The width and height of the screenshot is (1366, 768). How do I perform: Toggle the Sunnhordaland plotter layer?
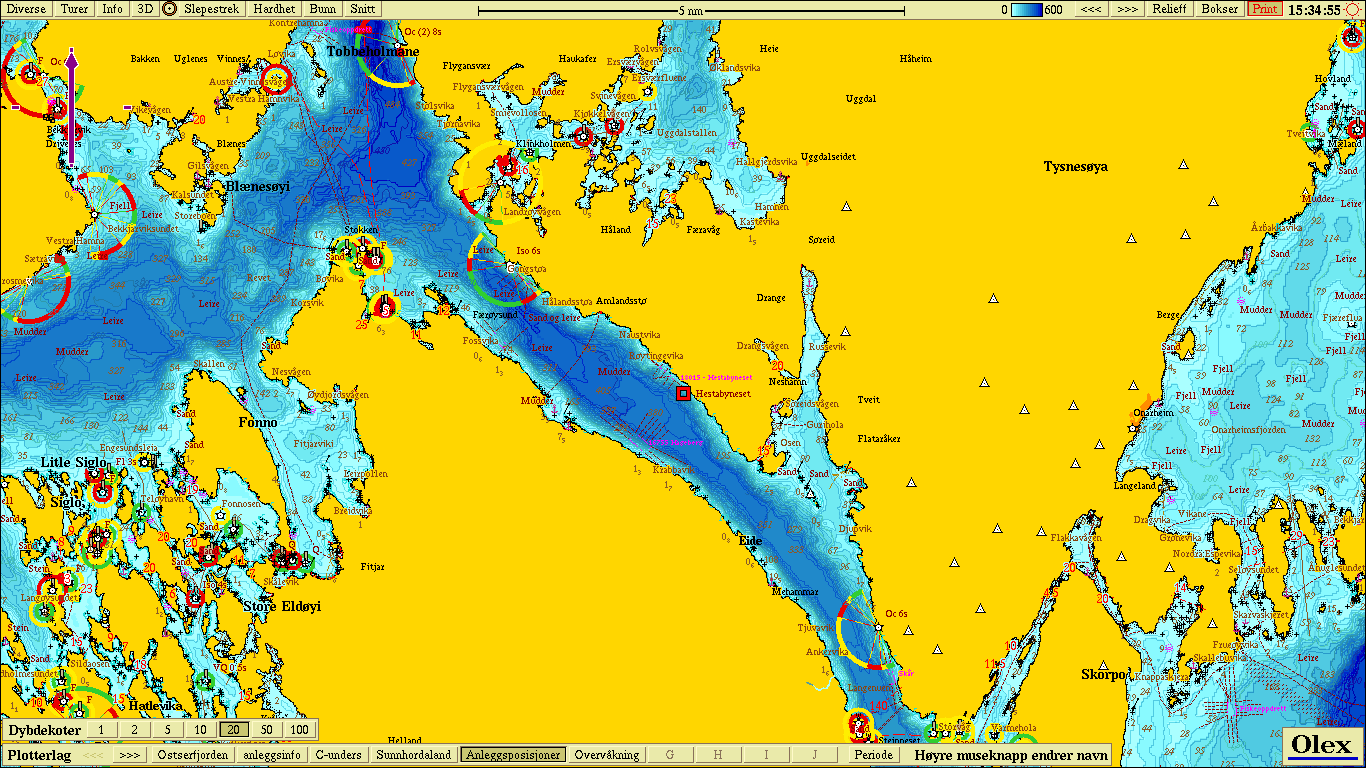413,755
